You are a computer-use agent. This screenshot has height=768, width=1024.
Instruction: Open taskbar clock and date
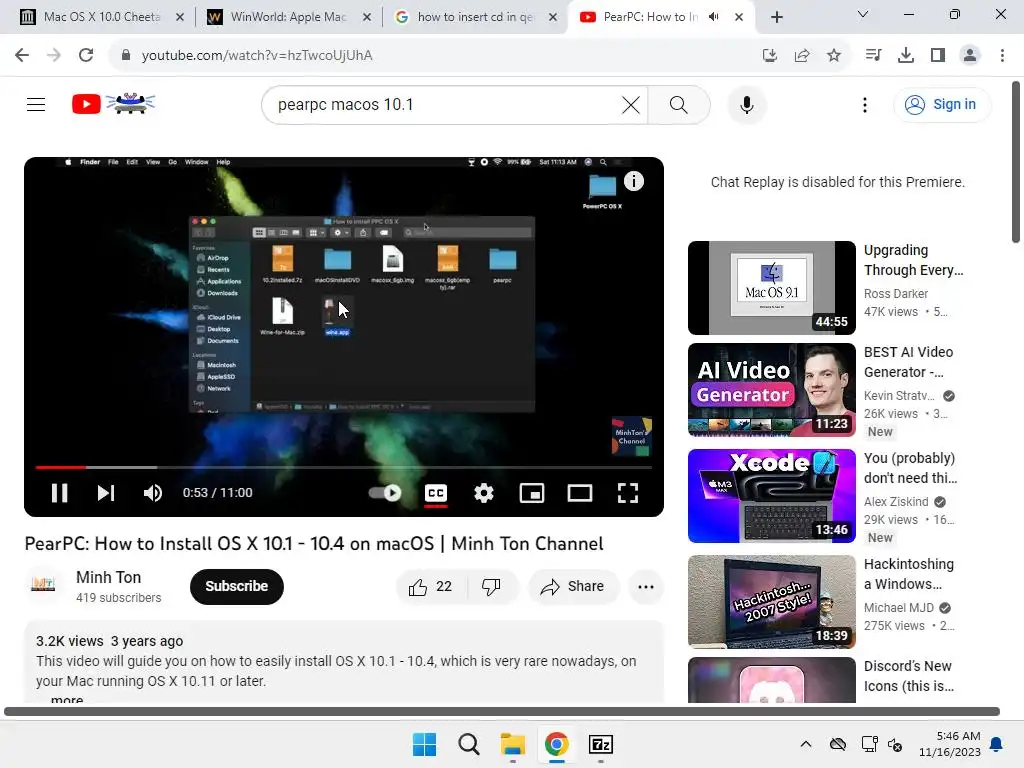[950, 744]
